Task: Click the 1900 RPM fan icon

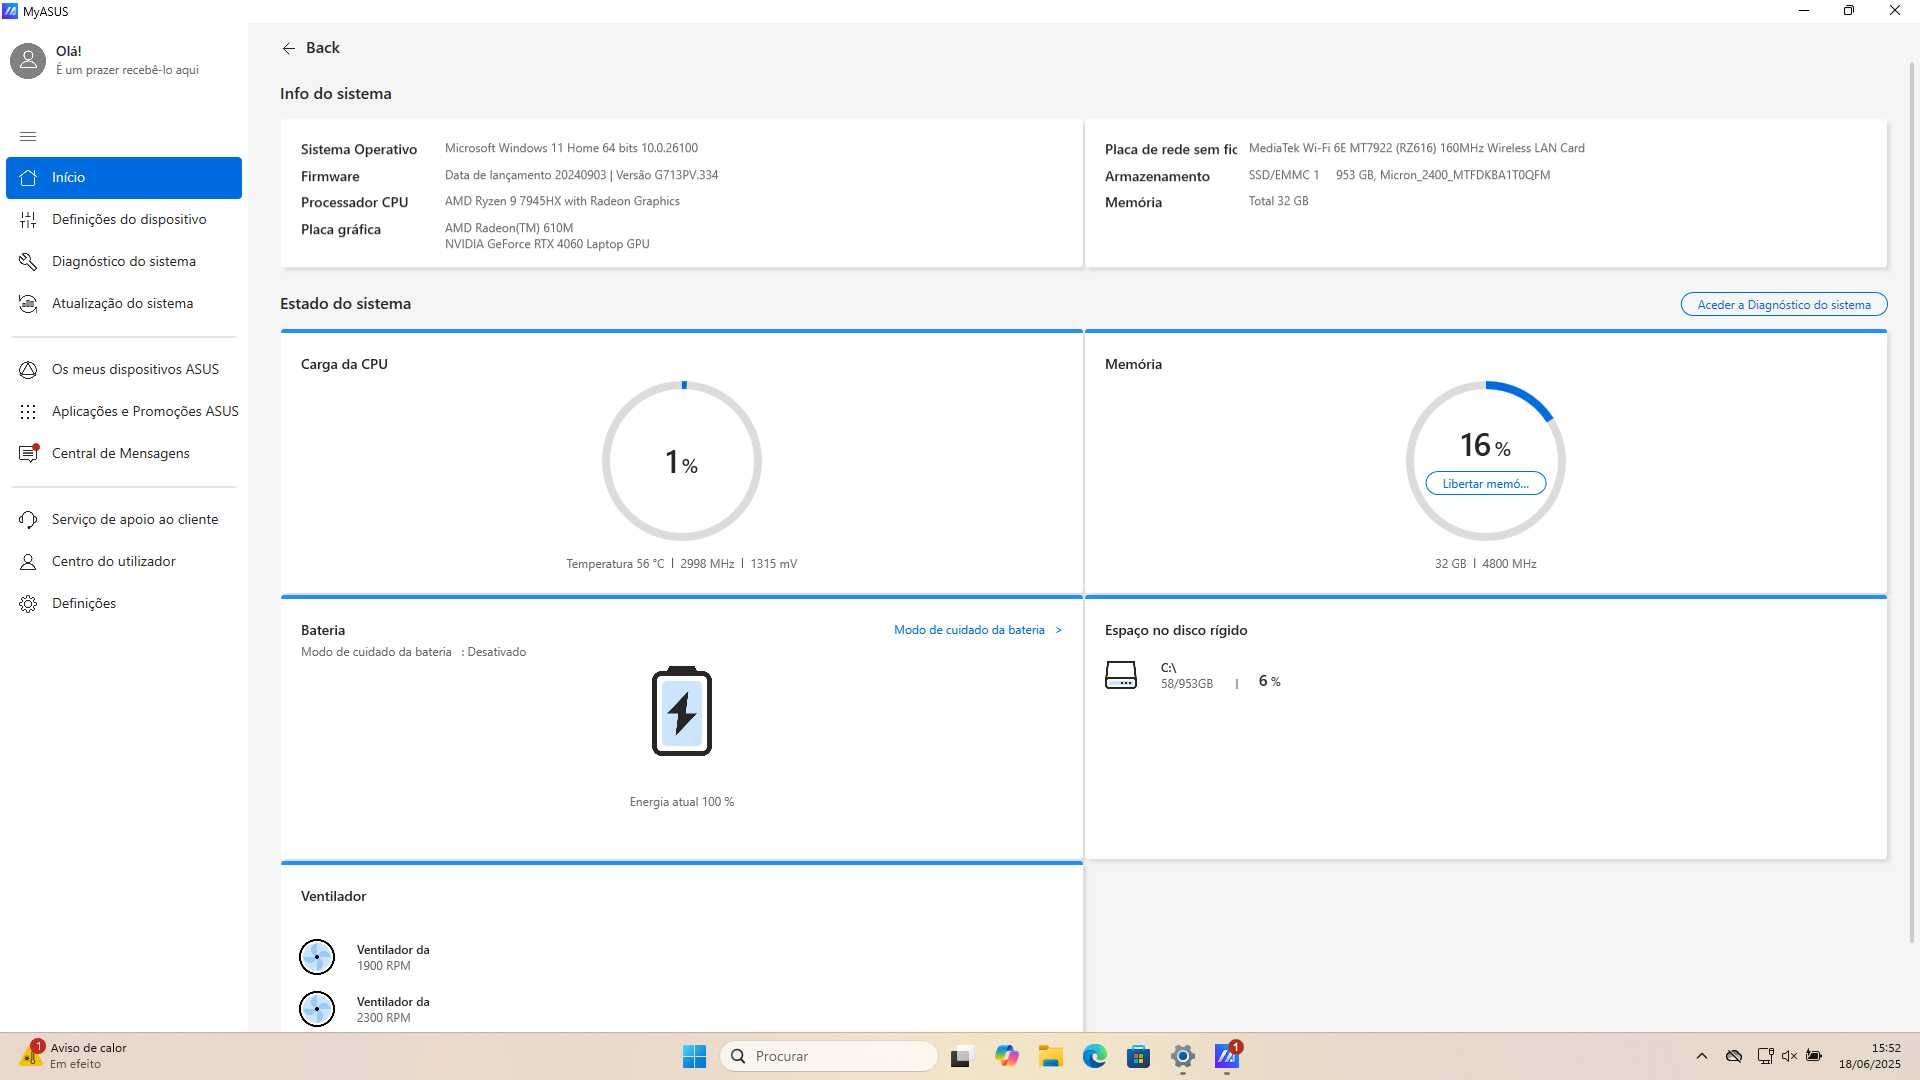Action: click(317, 957)
